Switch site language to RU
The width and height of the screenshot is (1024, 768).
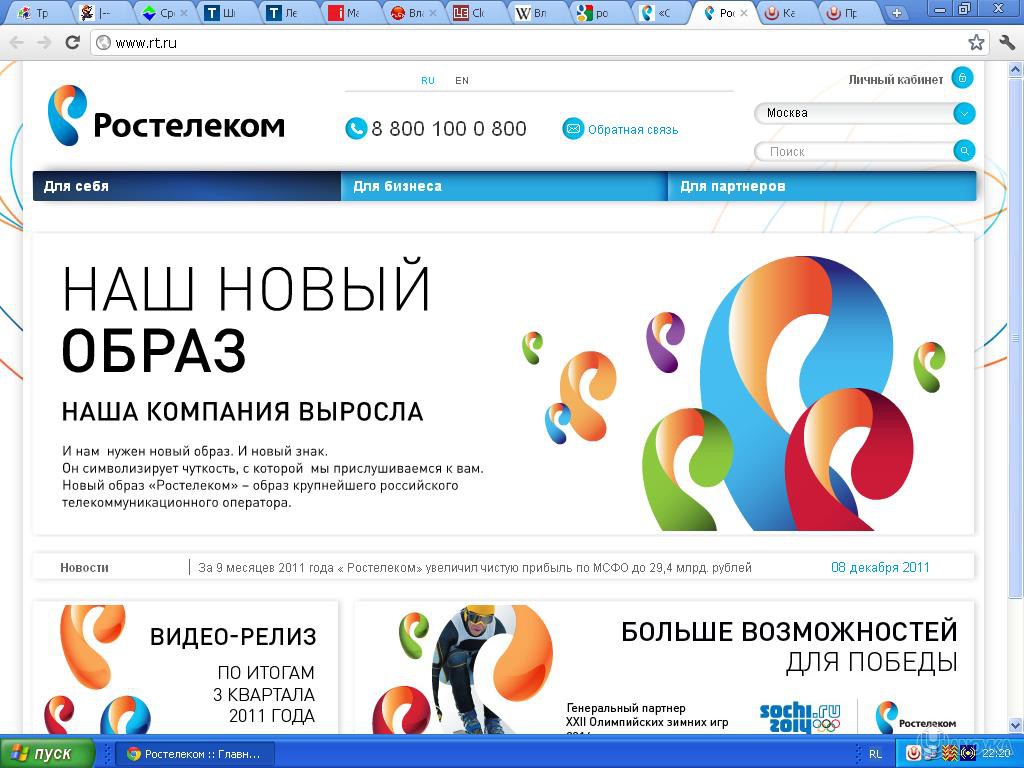tap(428, 80)
